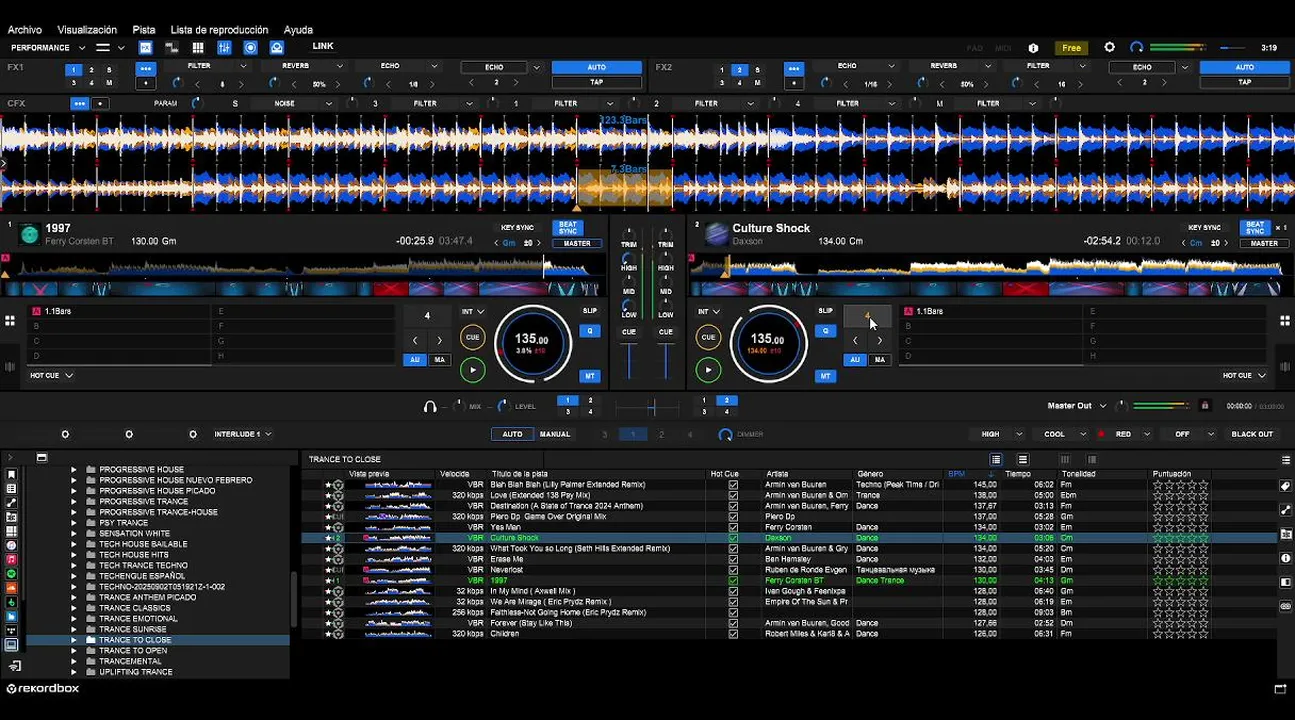Screen dimensions: 1295x720
Task: Click FX2 AUTO button
Action: [1244, 67]
